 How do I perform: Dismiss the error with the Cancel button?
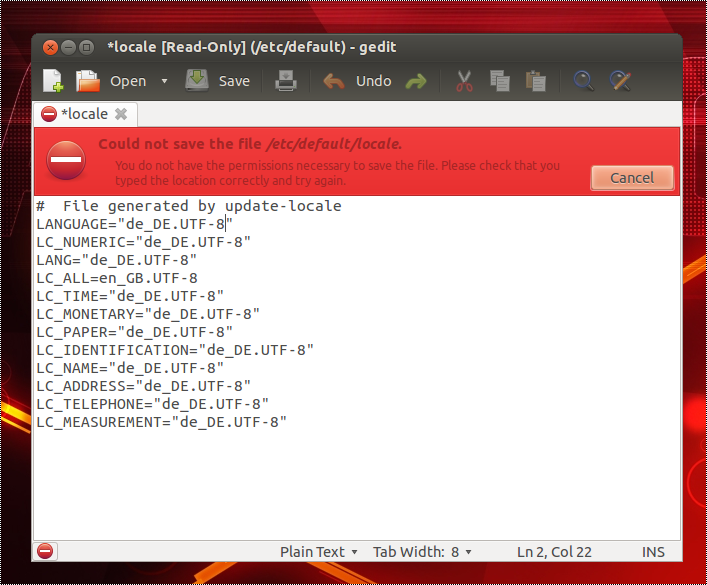[x=632, y=178]
